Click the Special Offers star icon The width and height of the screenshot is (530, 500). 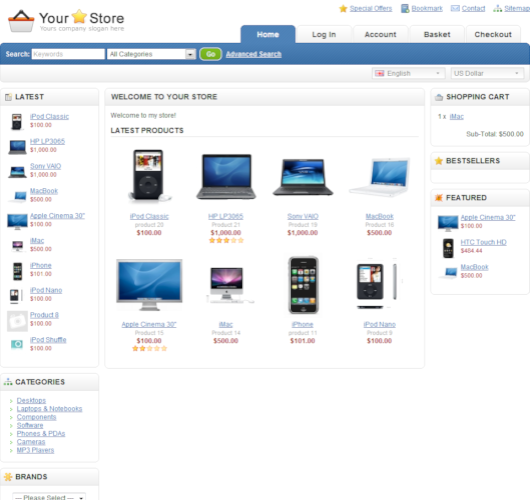[x=343, y=8]
